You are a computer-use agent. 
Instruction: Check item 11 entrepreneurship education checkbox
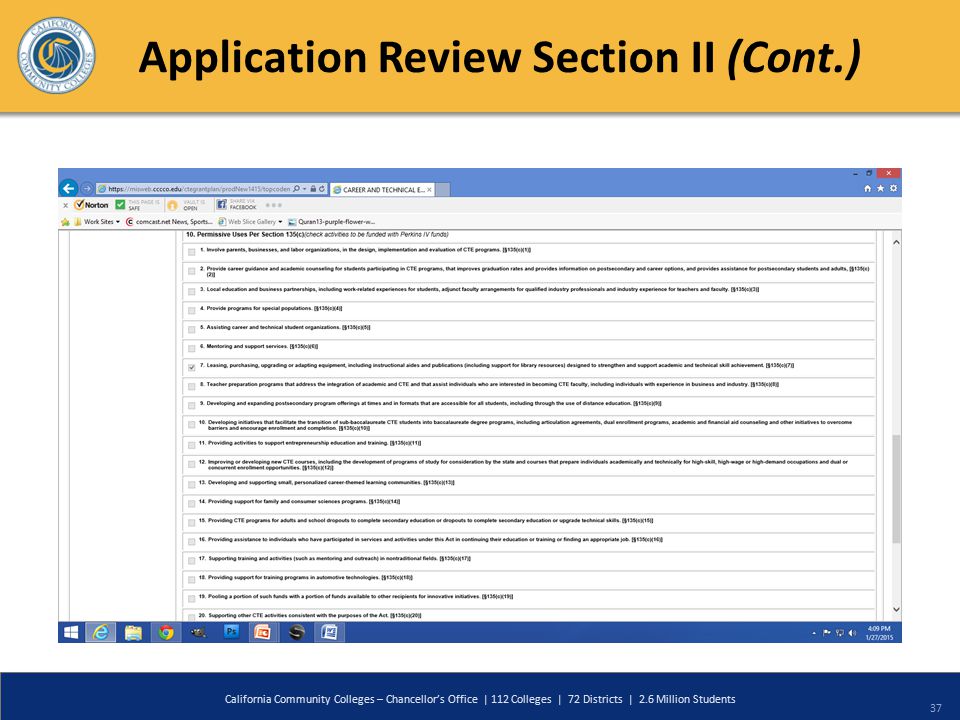coord(192,445)
